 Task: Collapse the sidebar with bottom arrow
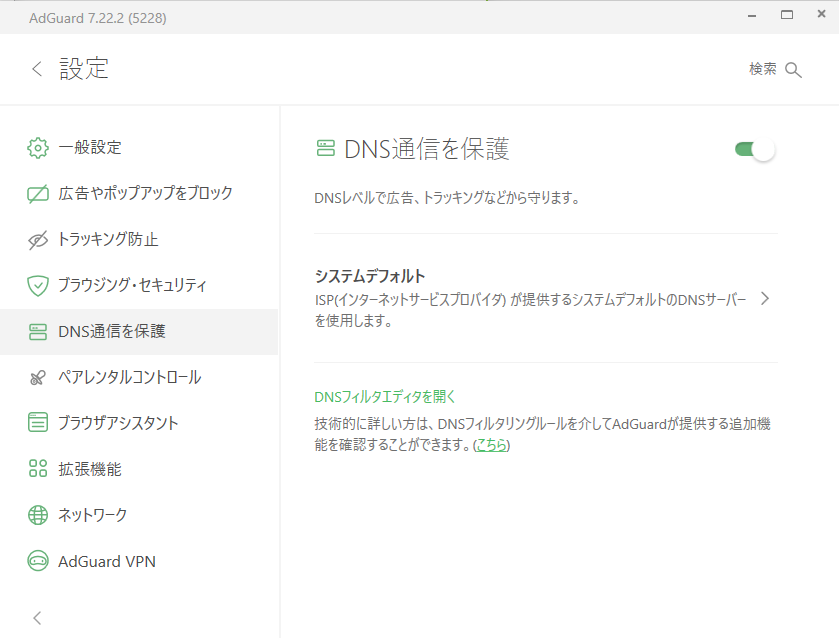pyautogui.click(x=38, y=617)
